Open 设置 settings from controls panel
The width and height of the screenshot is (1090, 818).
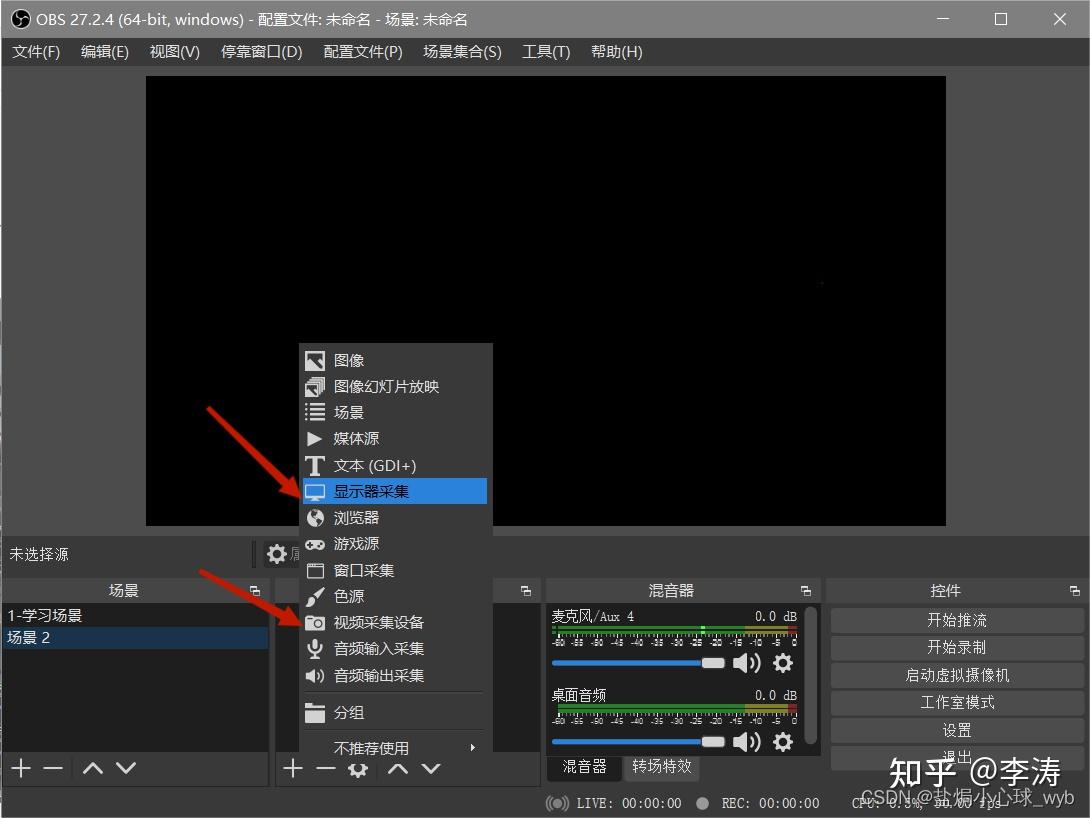point(957,730)
